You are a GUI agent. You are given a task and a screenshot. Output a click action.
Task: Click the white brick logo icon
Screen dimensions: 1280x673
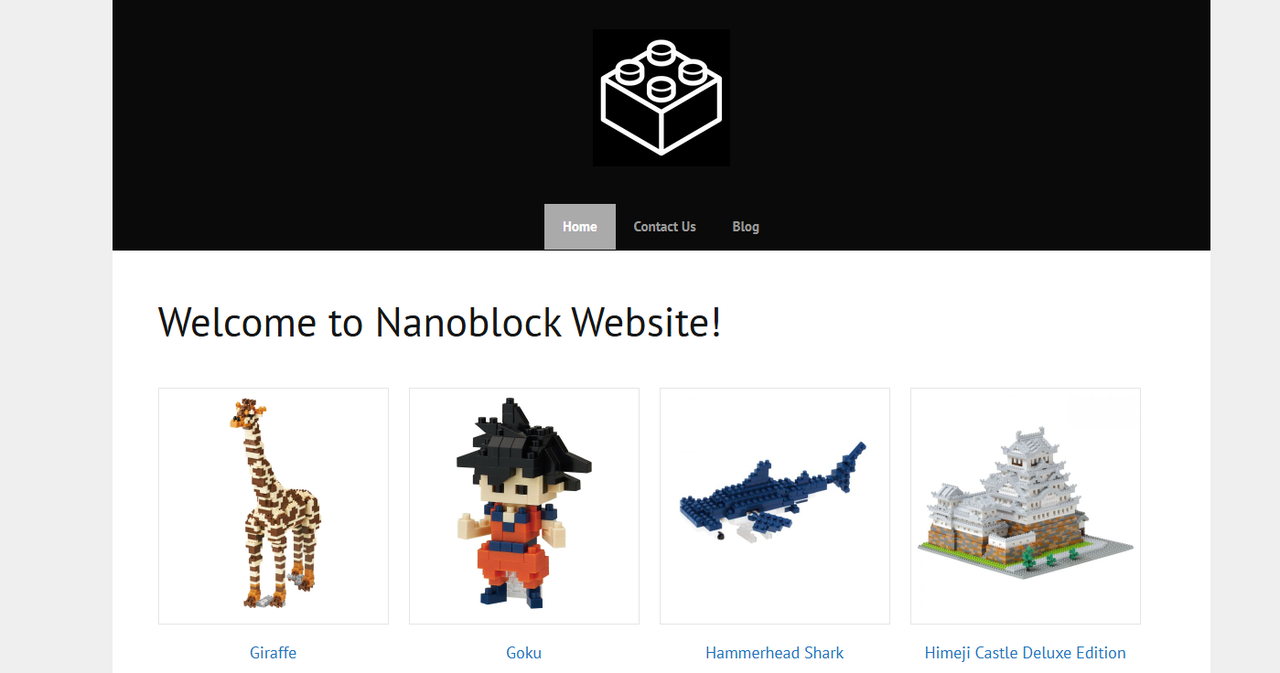[x=661, y=98]
